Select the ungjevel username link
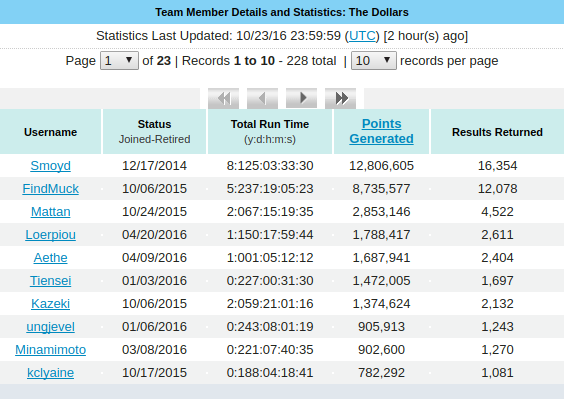 pyautogui.click(x=50, y=327)
